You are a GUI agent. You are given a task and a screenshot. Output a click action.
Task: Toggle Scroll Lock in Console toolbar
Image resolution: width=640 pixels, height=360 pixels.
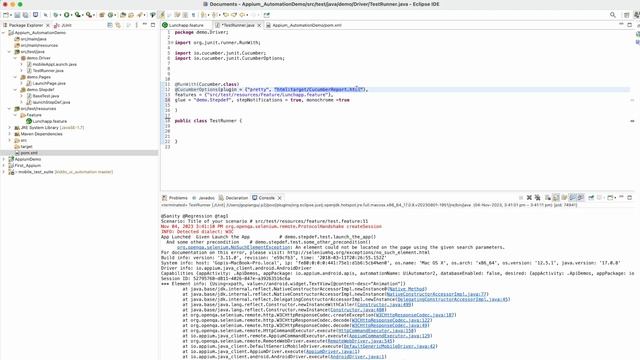(556, 198)
